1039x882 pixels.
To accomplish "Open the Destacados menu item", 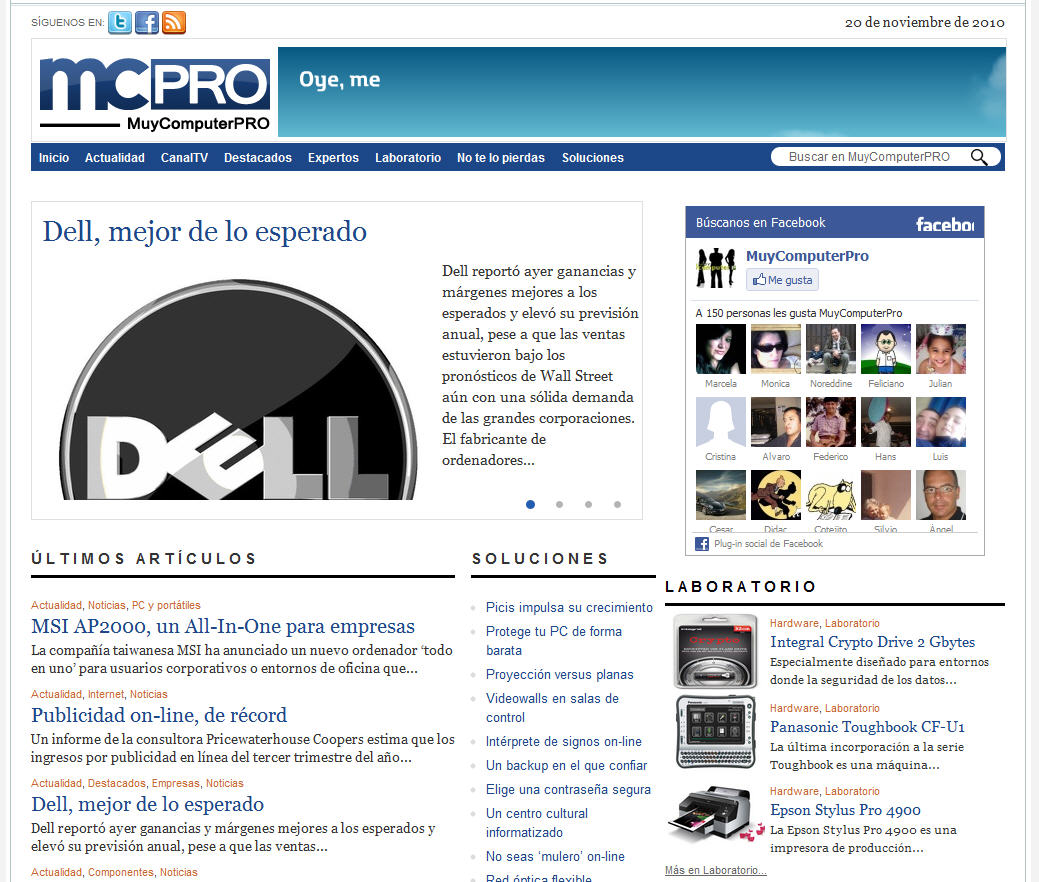I will pyautogui.click(x=258, y=158).
